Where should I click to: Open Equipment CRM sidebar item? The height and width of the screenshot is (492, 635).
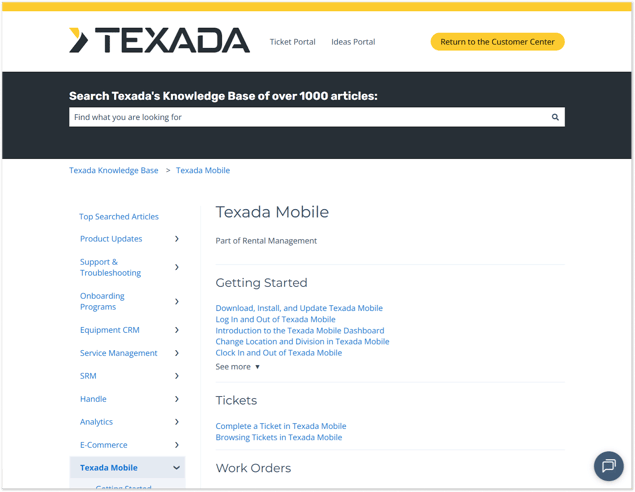coord(110,330)
